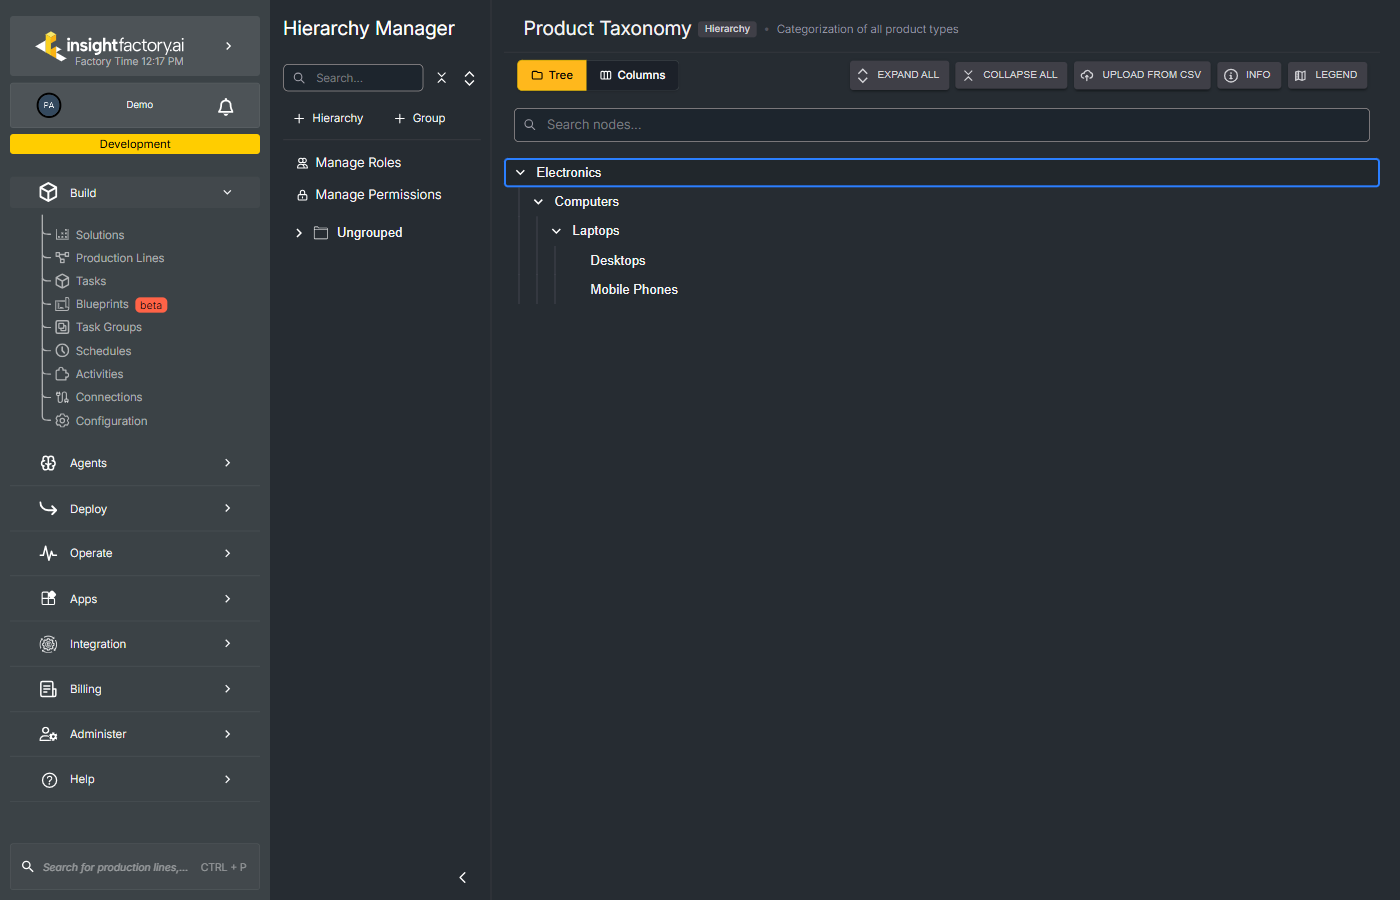Open Manage Roles

click(x=357, y=163)
